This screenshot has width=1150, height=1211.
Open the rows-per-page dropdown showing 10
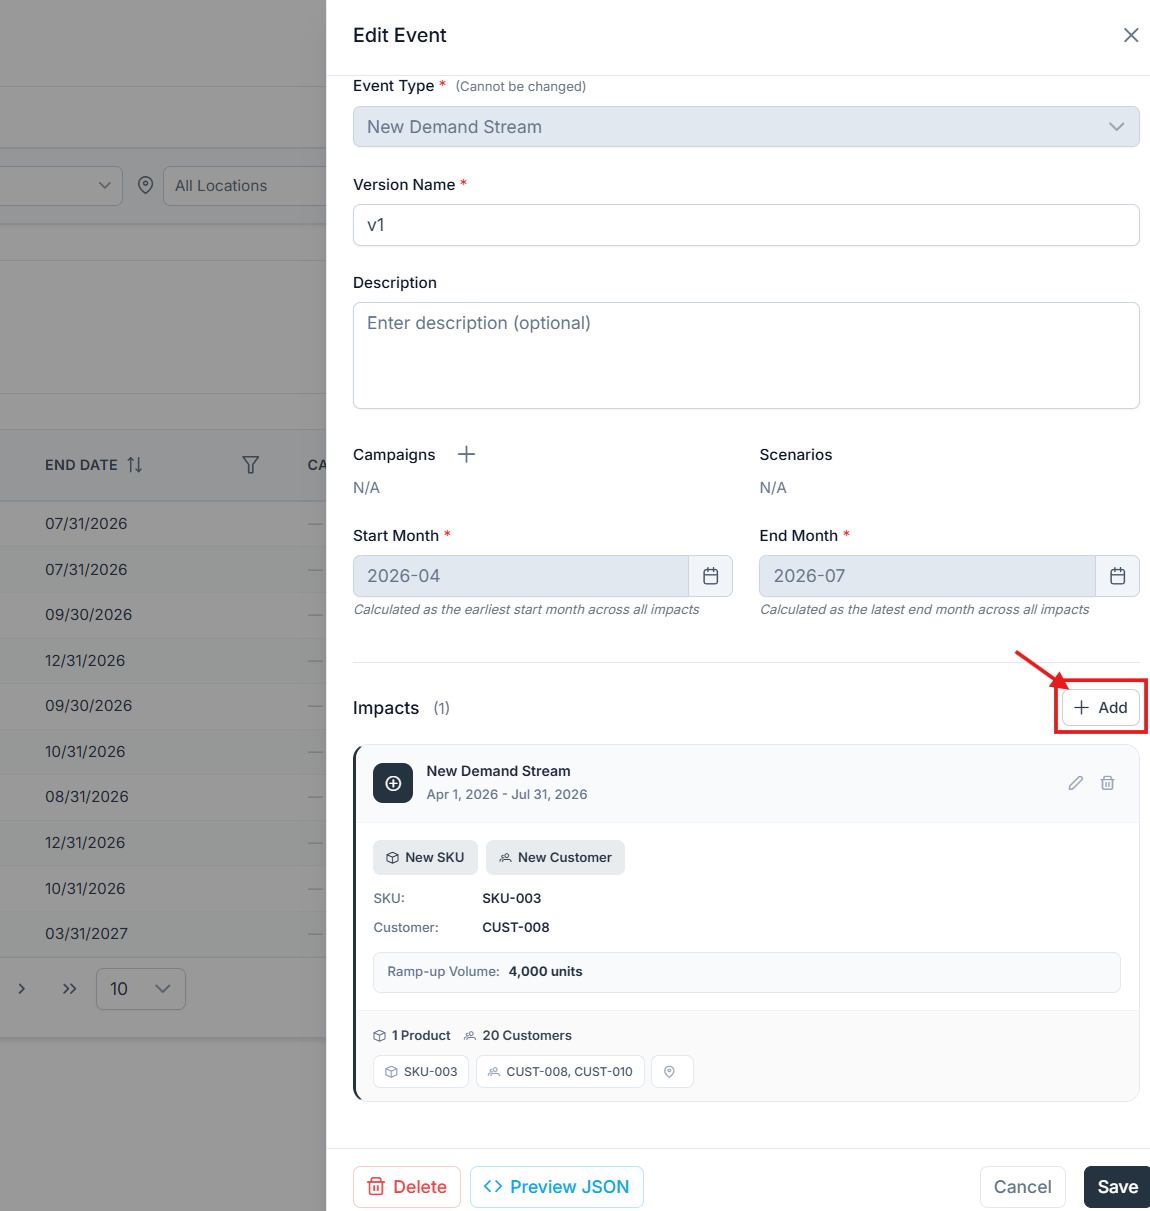[141, 989]
